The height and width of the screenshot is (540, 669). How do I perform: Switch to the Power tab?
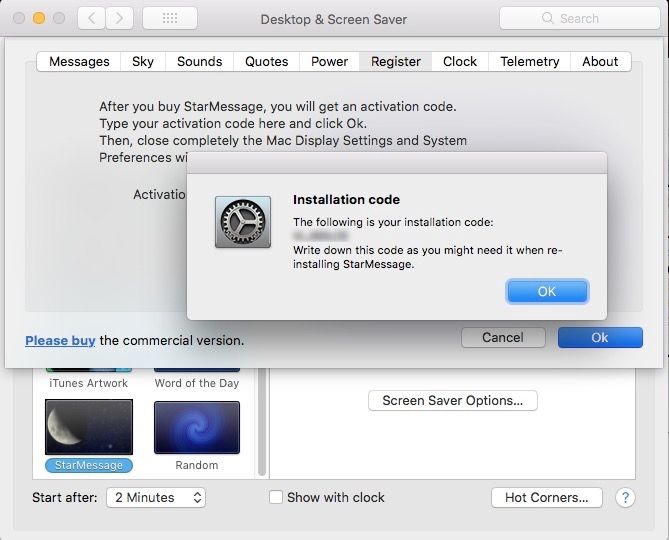coord(329,61)
